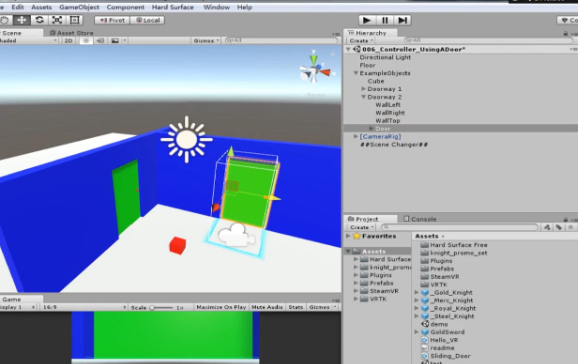Select the Move tool in toolbar
Viewport: 578px width, 364px height.
coord(21,20)
